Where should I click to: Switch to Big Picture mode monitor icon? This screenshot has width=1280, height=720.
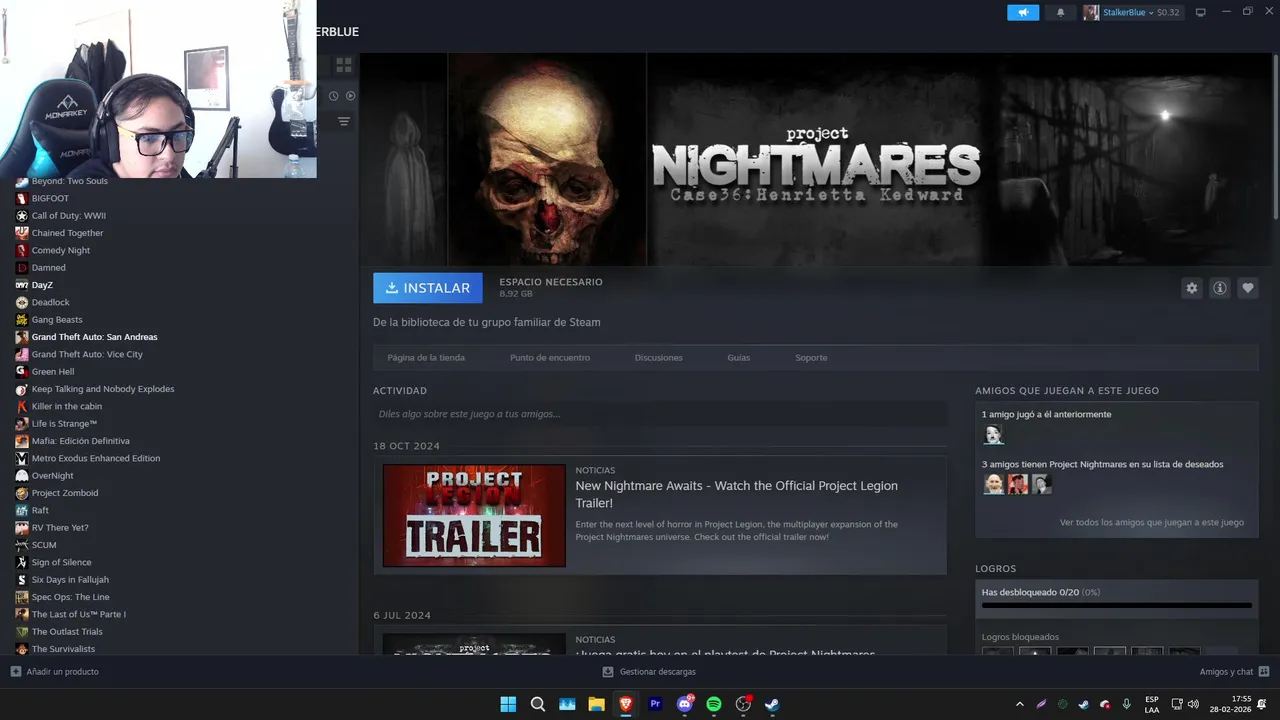coord(1201,12)
